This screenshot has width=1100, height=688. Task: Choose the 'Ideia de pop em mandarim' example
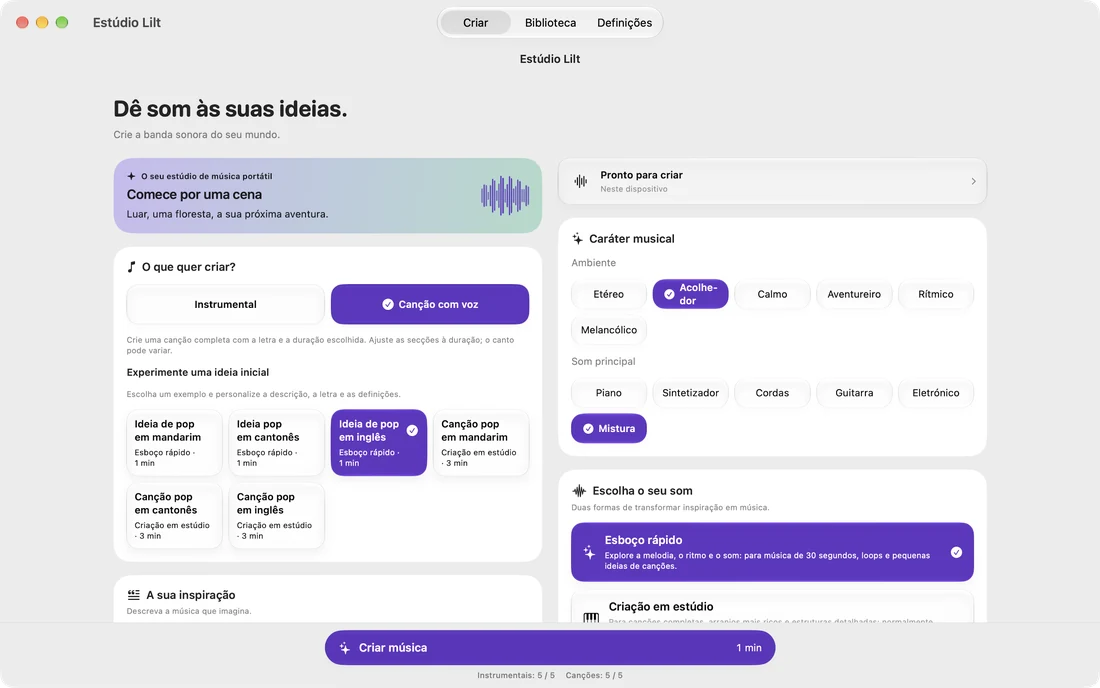174,443
